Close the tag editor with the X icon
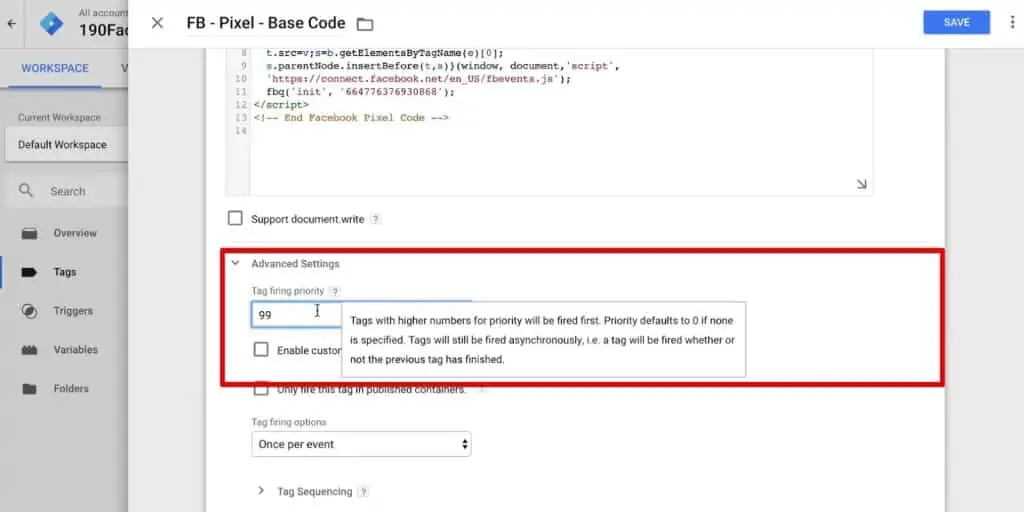This screenshot has height=512, width=1024. tap(157, 24)
